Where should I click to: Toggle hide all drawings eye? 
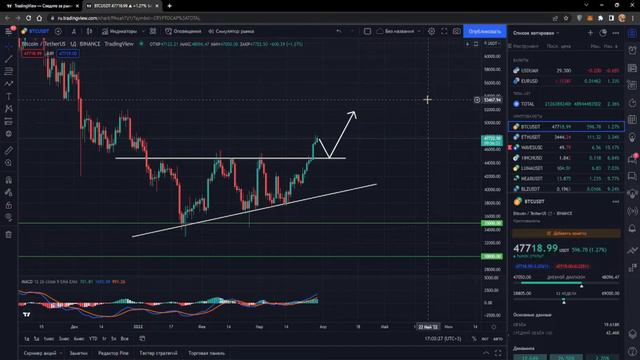click(x=9, y=218)
